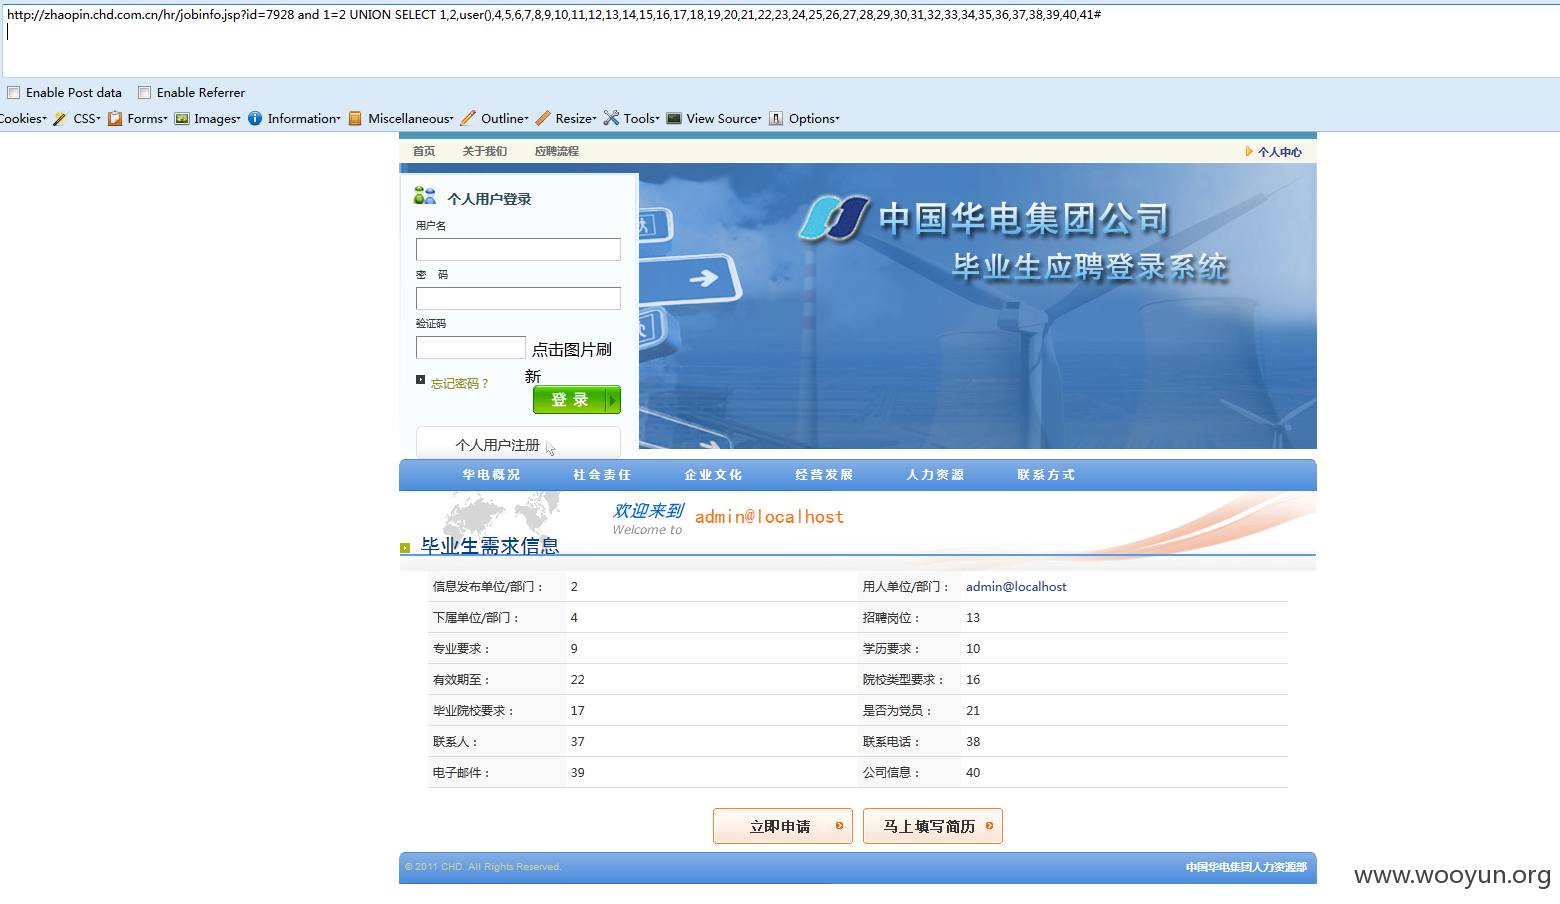Open 企业文化 navigation tab
This screenshot has height=904, width=1560.
click(x=713, y=475)
